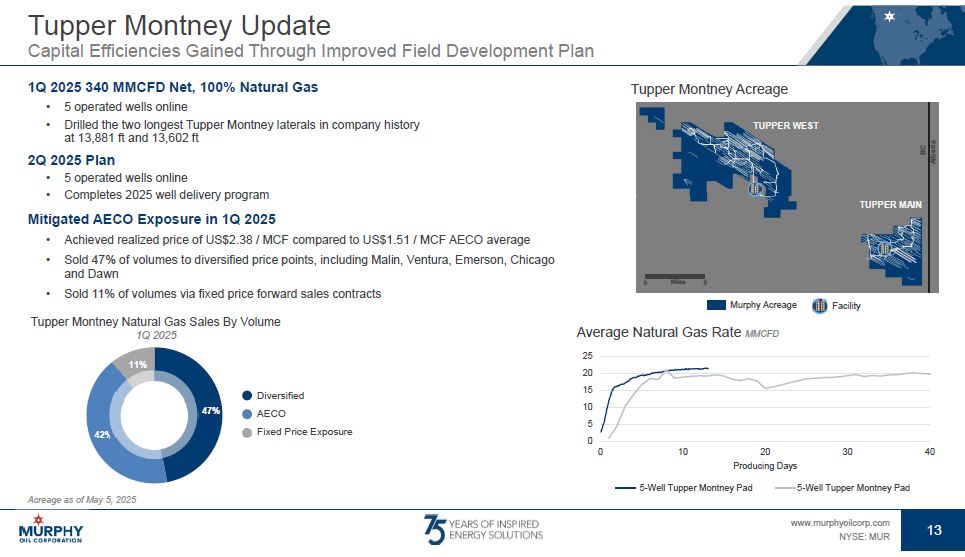Open the www.murphyoilcorp.com link
Image resolution: width=965 pixels, height=557 pixels.
pos(840,523)
